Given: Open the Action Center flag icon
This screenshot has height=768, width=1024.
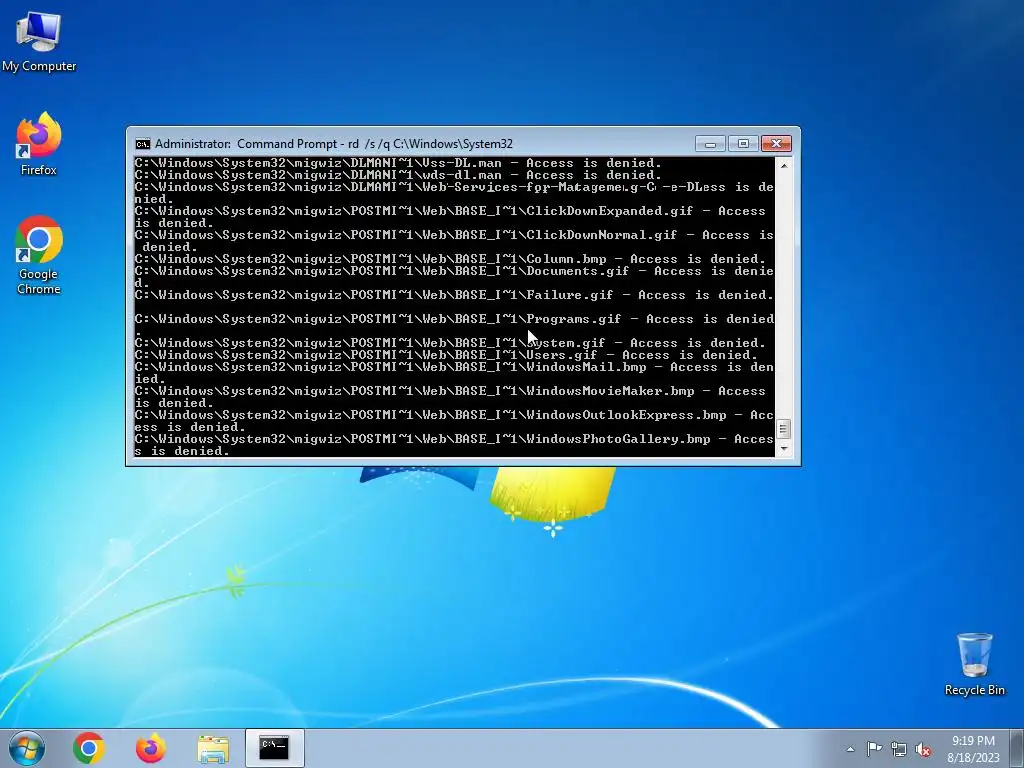Looking at the screenshot, I should click(x=874, y=749).
